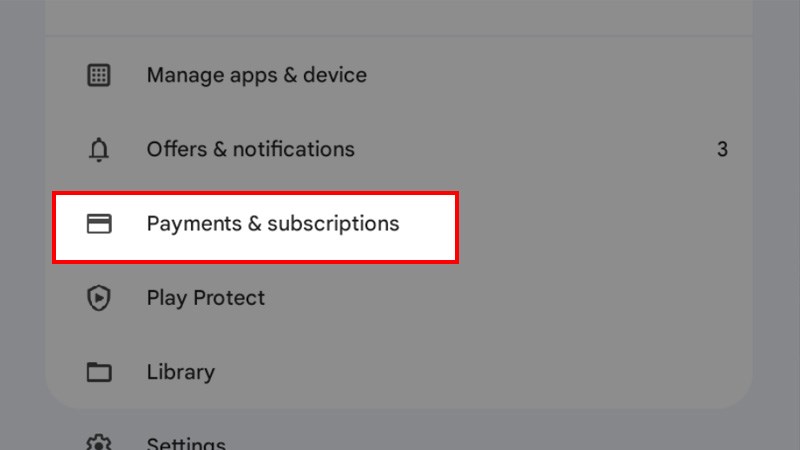Click the notification count badge showing 3

tap(722, 150)
